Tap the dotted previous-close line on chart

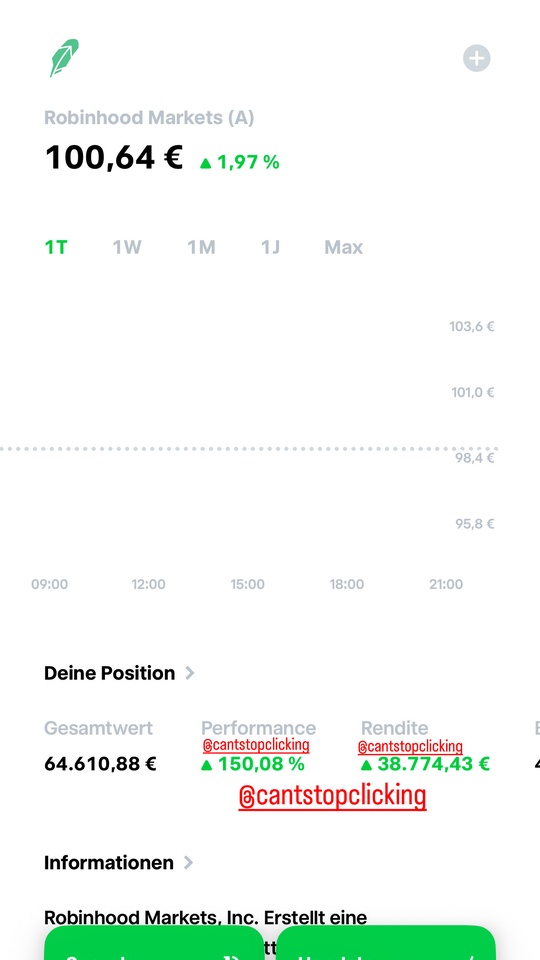248,449
